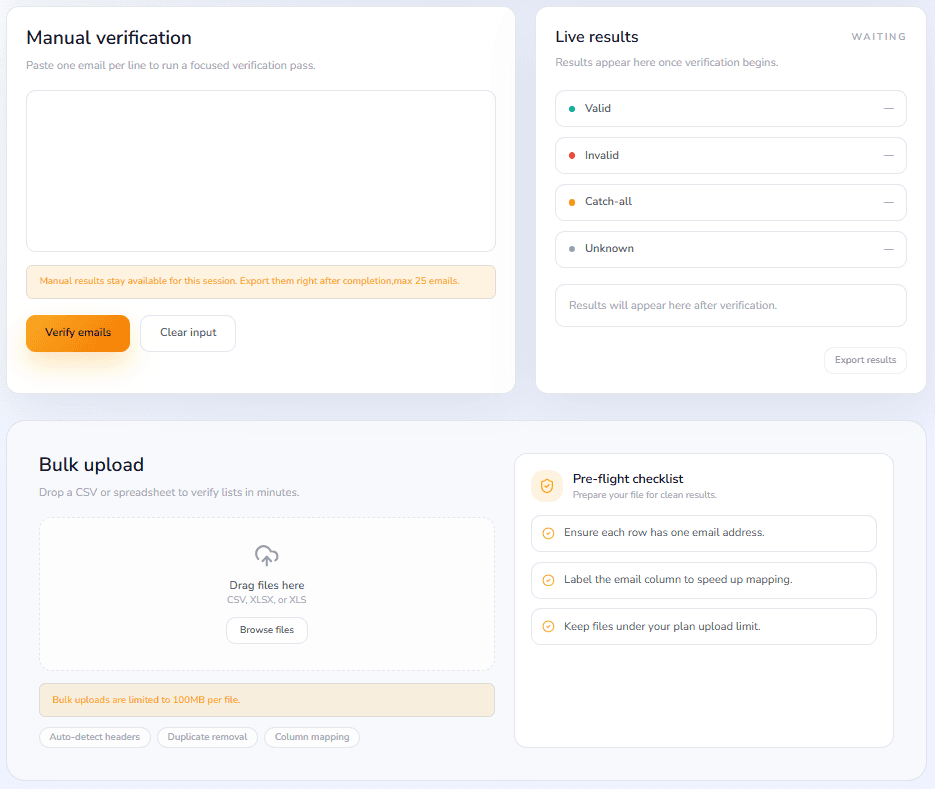Click the Pre-flight checklist badge icon
The height and width of the screenshot is (789, 935).
coord(547,485)
